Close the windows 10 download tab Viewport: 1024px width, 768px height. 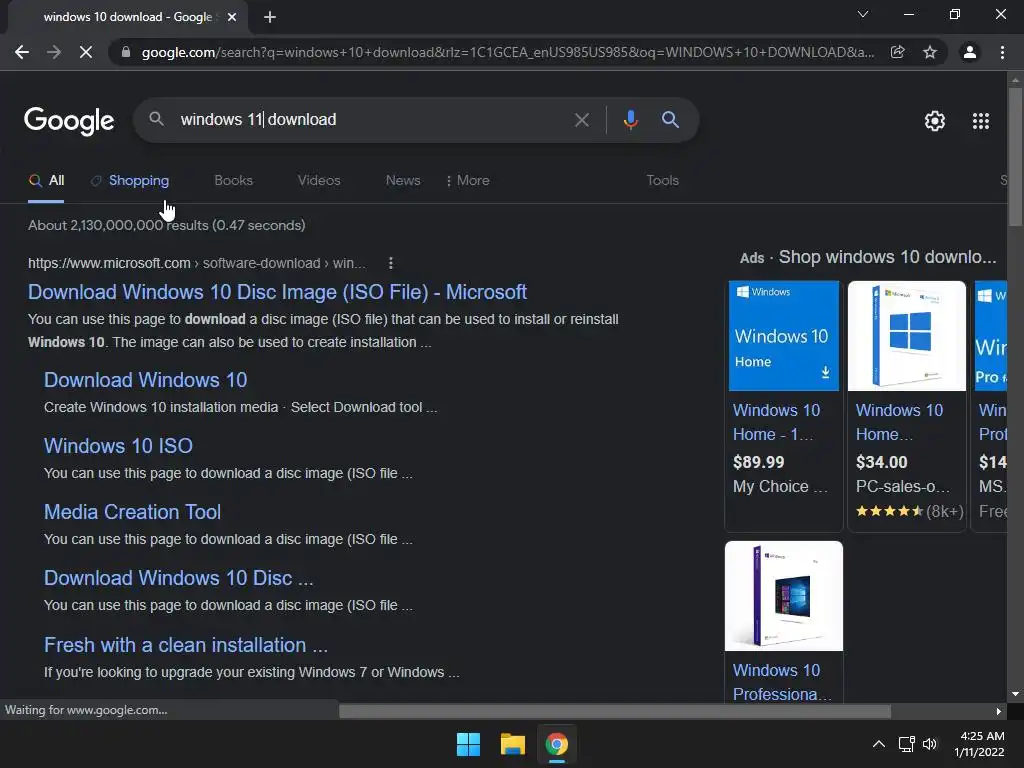(x=232, y=17)
